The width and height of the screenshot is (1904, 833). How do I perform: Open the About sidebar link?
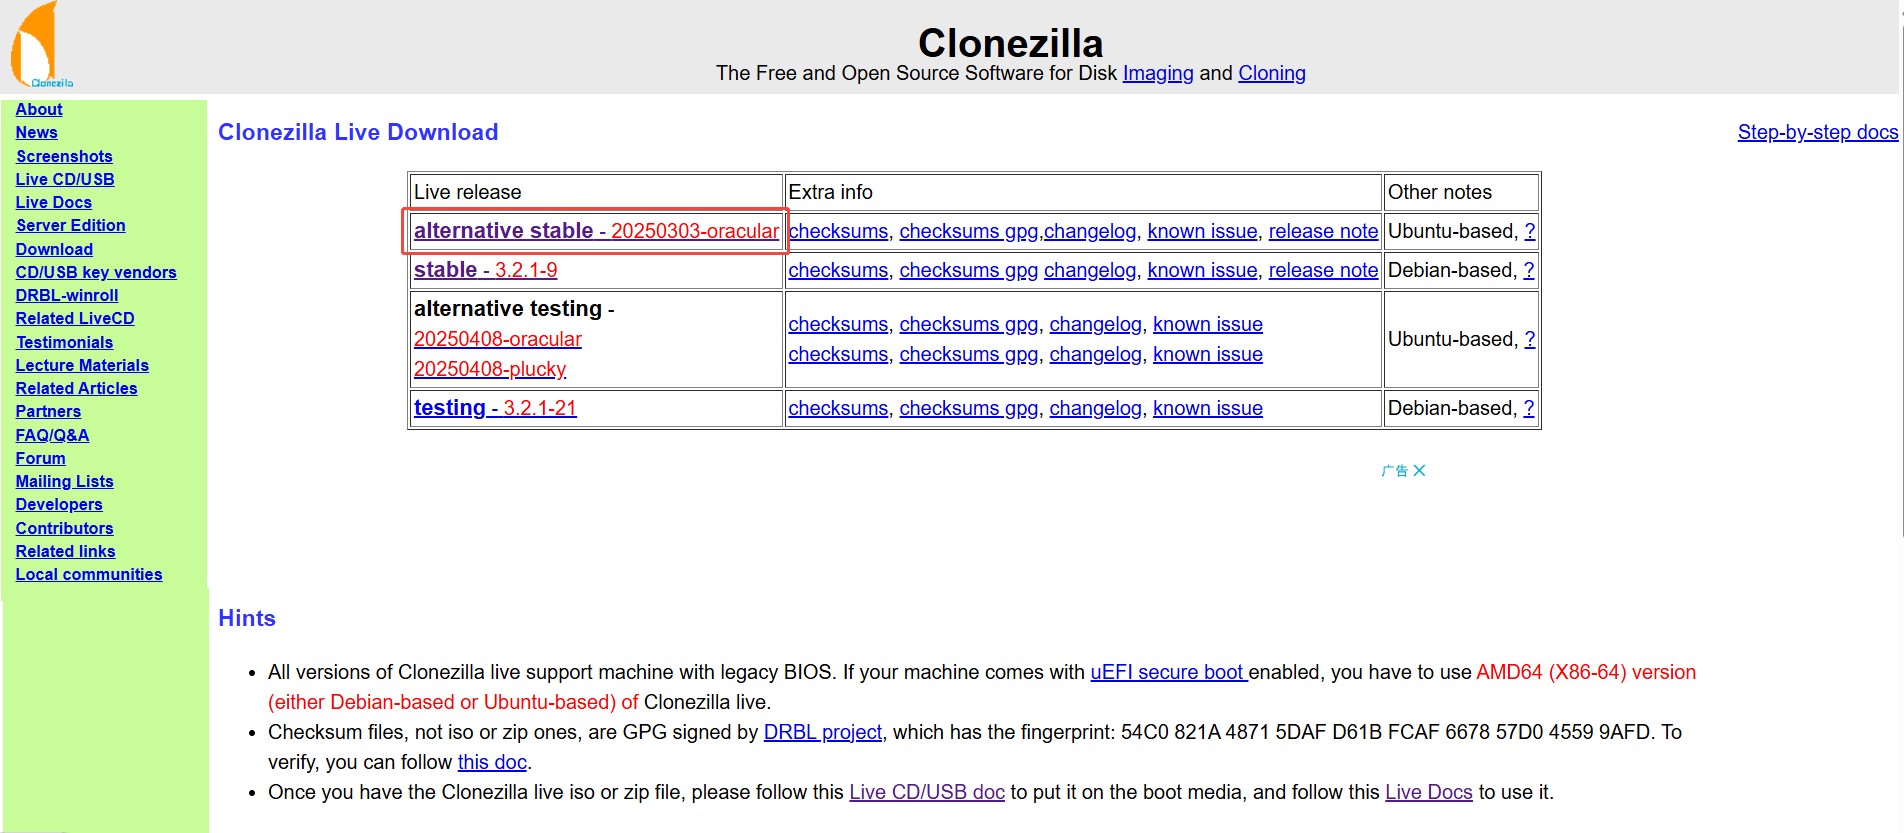pos(39,109)
